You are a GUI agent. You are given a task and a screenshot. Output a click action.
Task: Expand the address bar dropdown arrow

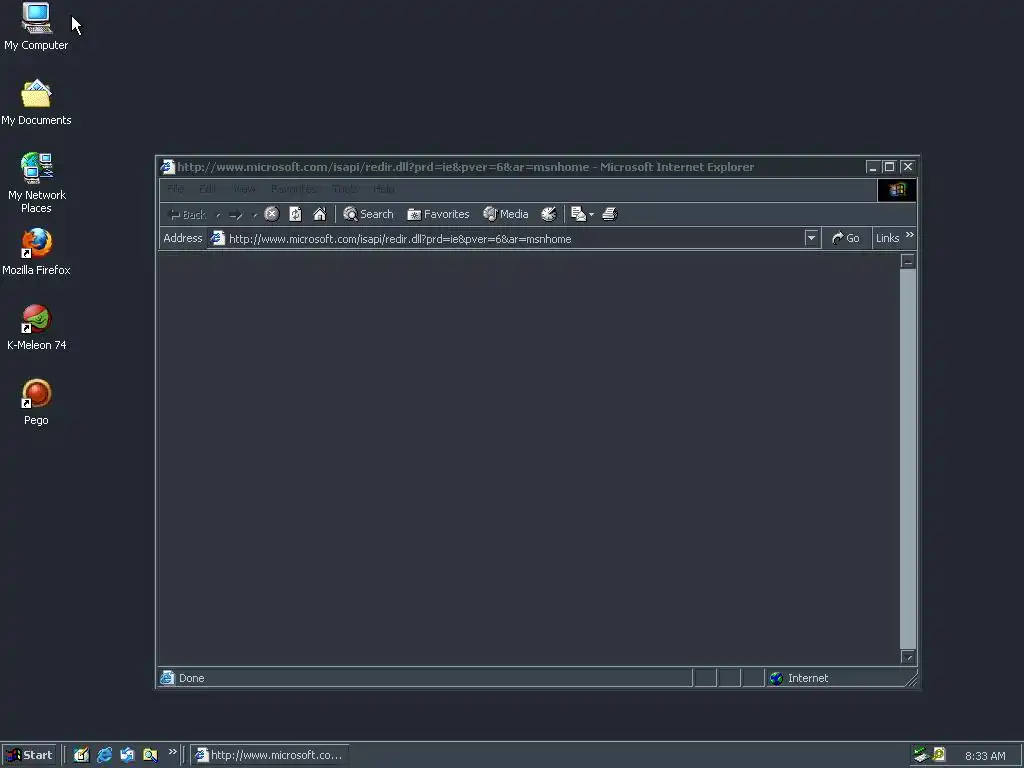811,238
